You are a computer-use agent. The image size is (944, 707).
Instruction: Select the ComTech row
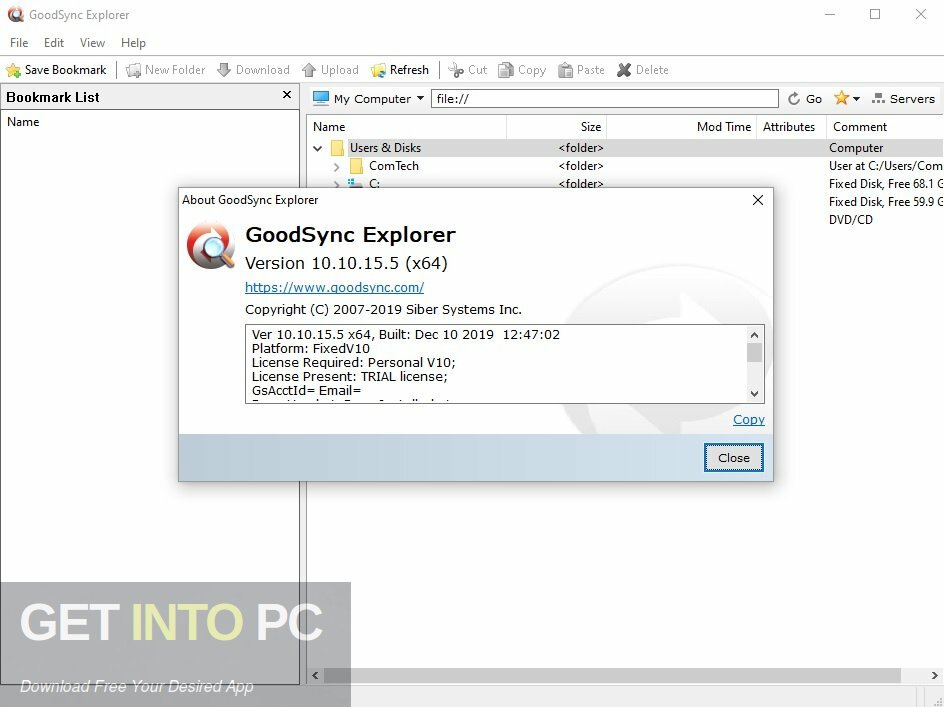point(625,166)
